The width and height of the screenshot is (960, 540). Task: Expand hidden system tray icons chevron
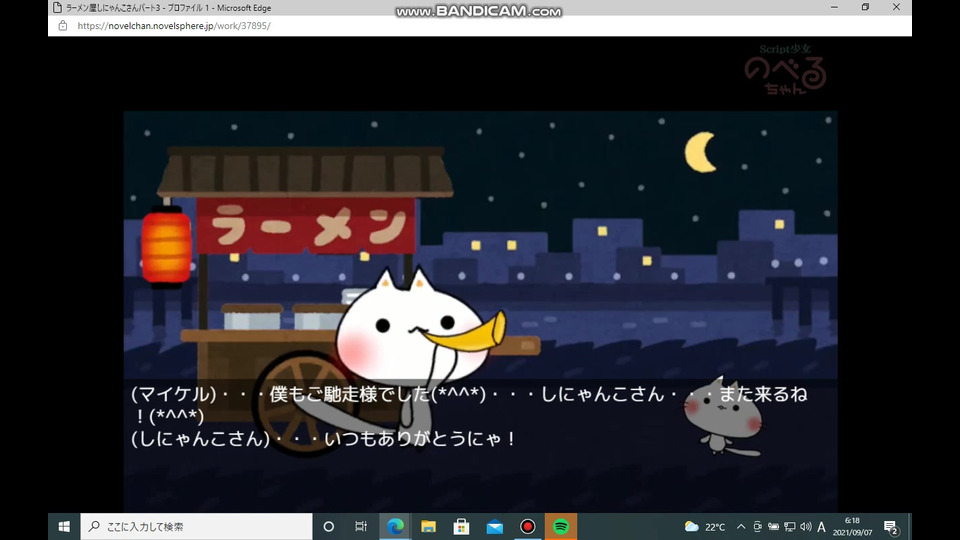pos(741,527)
